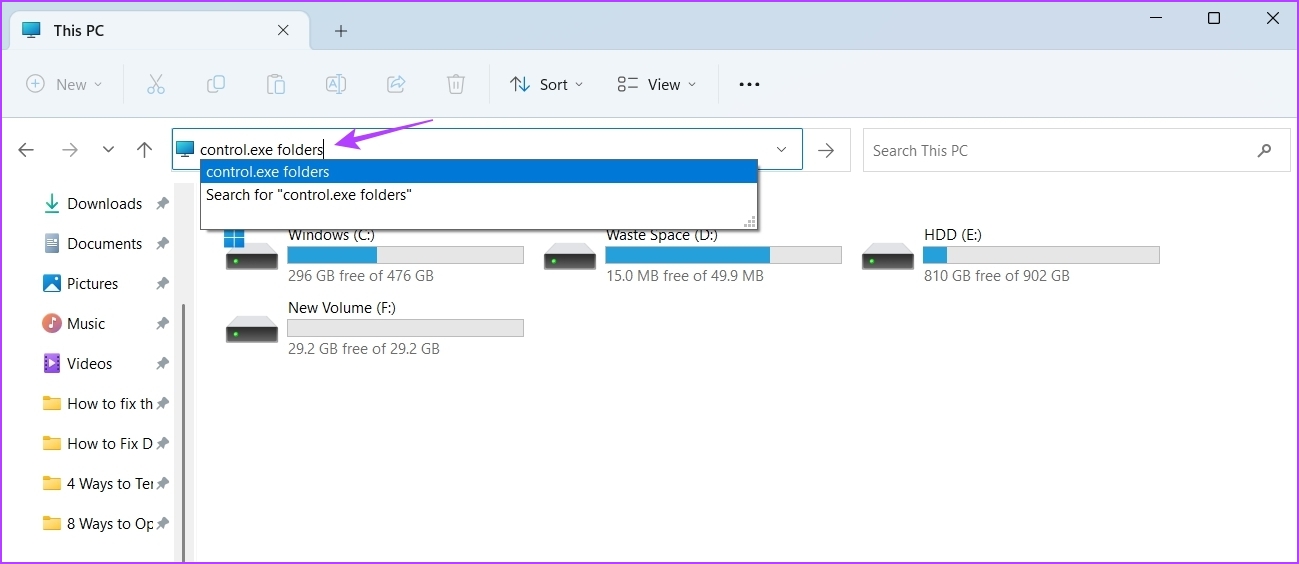Click '296 GB free of 476 GB' text
Image resolution: width=1299 pixels, height=564 pixels.
(x=361, y=276)
